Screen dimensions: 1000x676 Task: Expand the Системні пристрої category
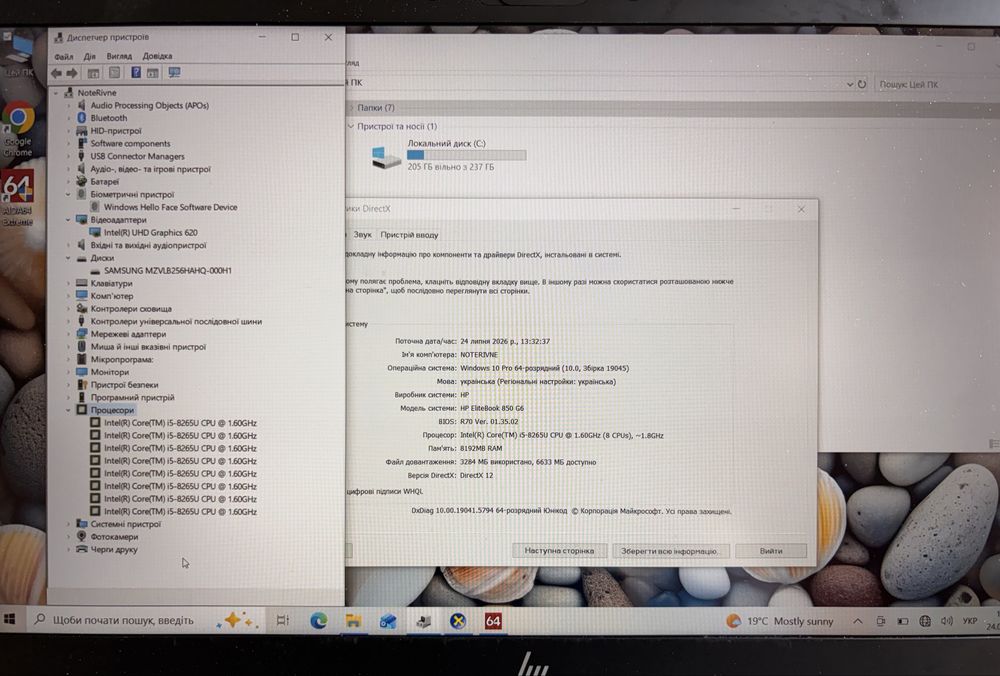coord(68,524)
